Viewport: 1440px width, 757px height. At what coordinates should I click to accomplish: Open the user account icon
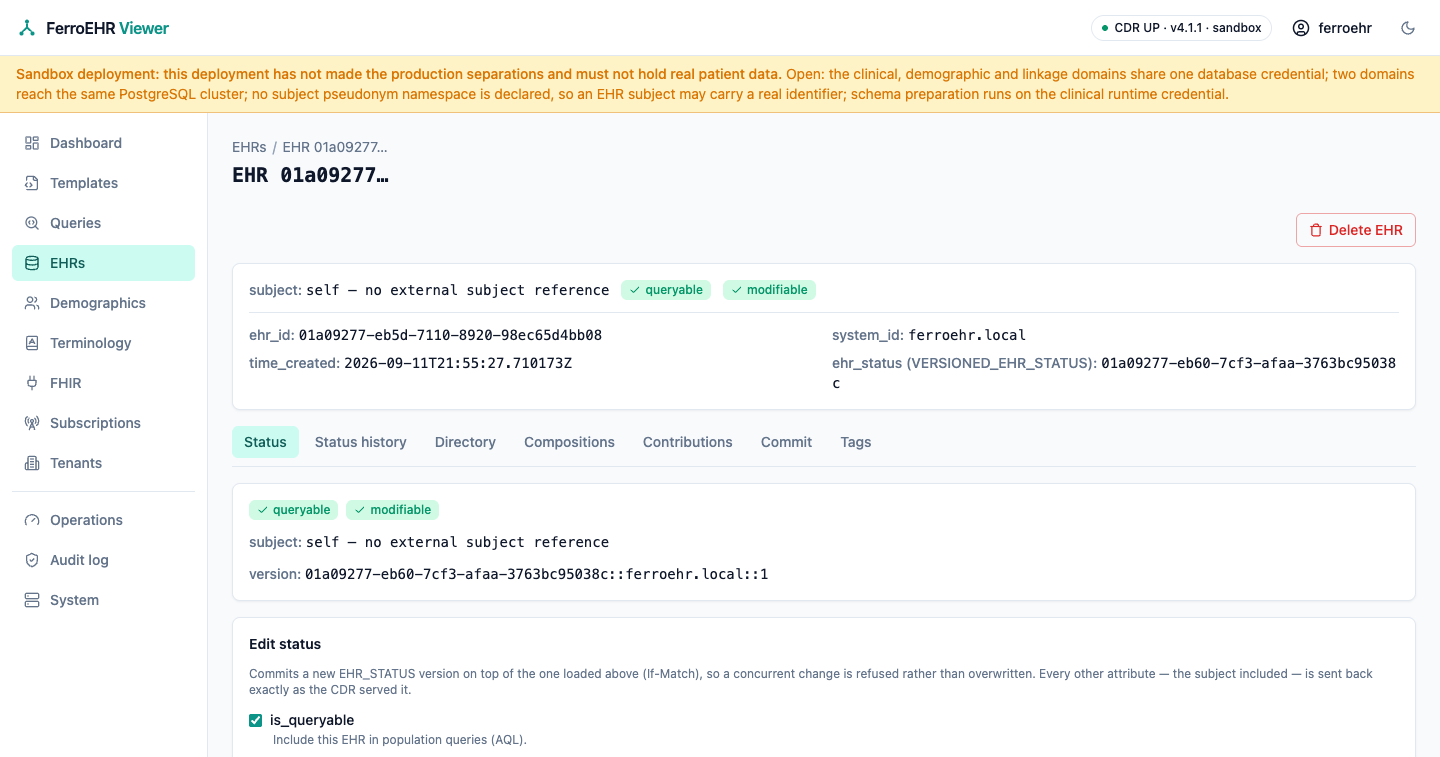[x=1301, y=28]
